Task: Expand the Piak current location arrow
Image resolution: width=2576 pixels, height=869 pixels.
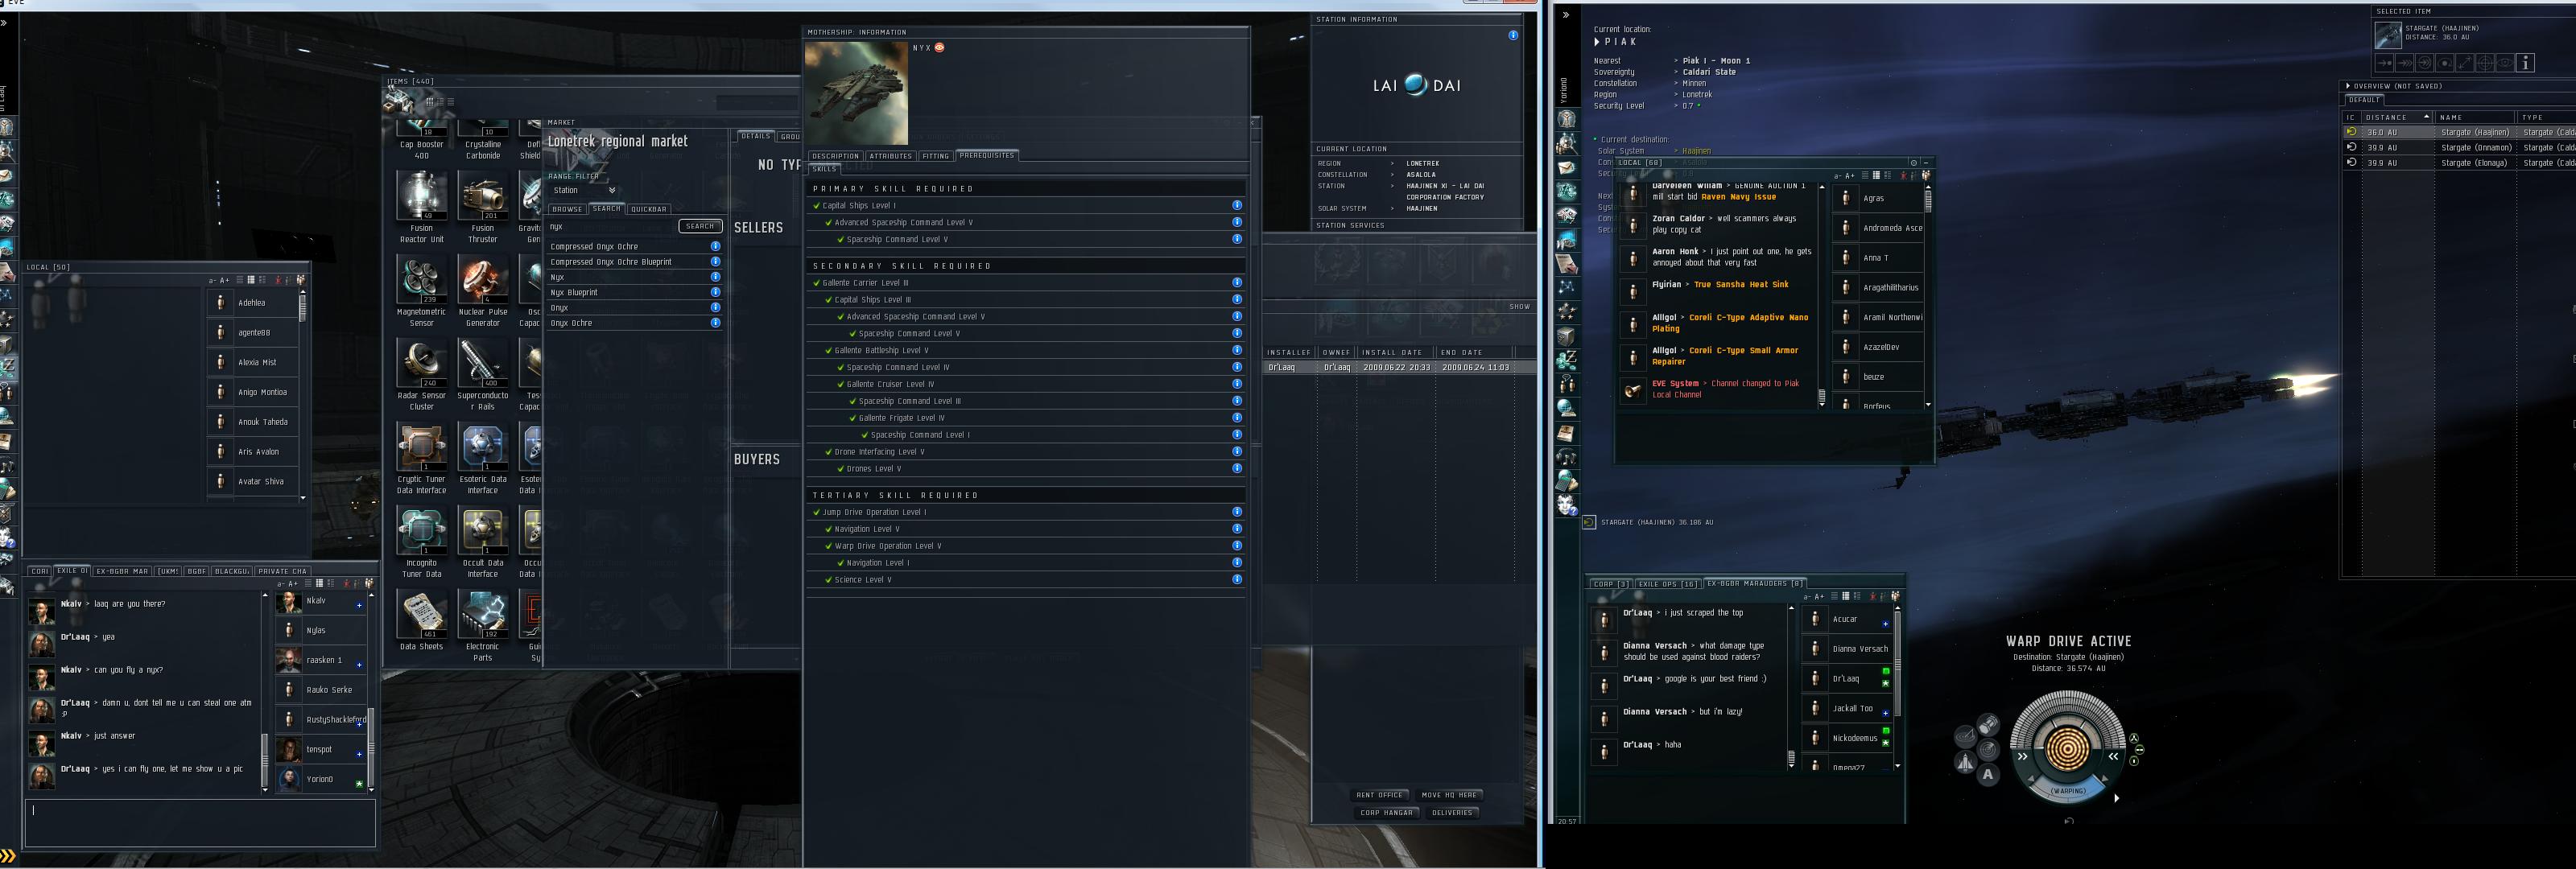Action: click(1597, 42)
